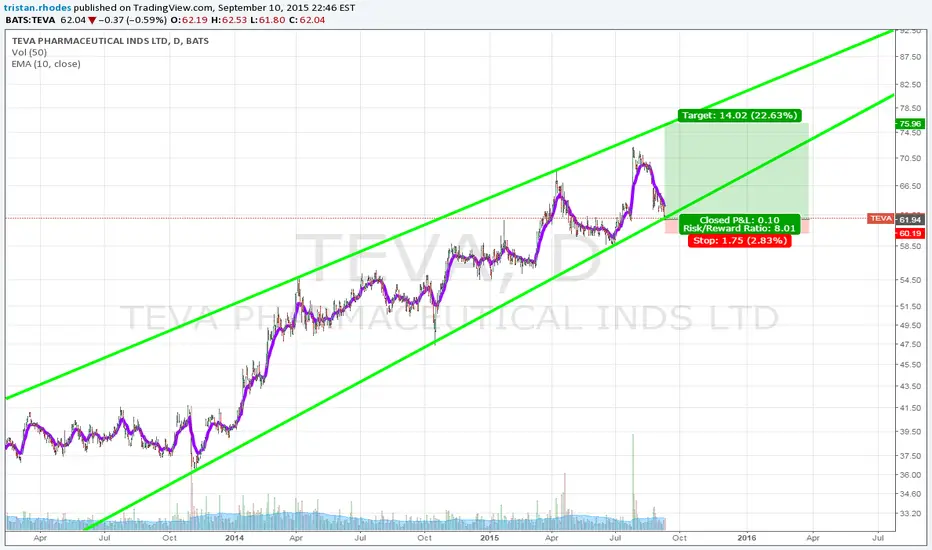Click the red TEVA price-line label

point(881,219)
